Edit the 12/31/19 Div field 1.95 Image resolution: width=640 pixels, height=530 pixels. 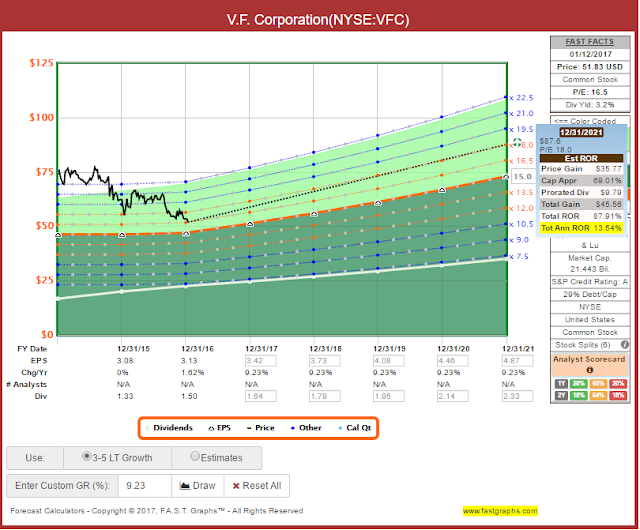(389, 396)
